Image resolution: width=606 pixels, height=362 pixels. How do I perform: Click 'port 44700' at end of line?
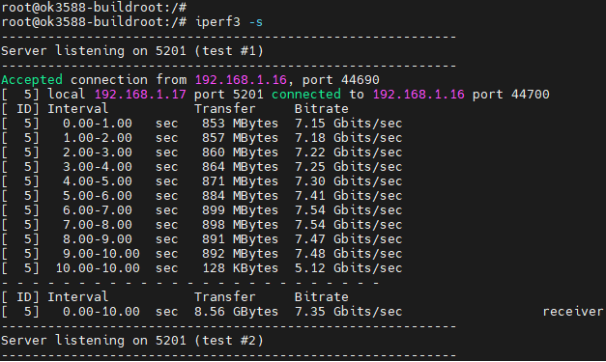point(511,94)
